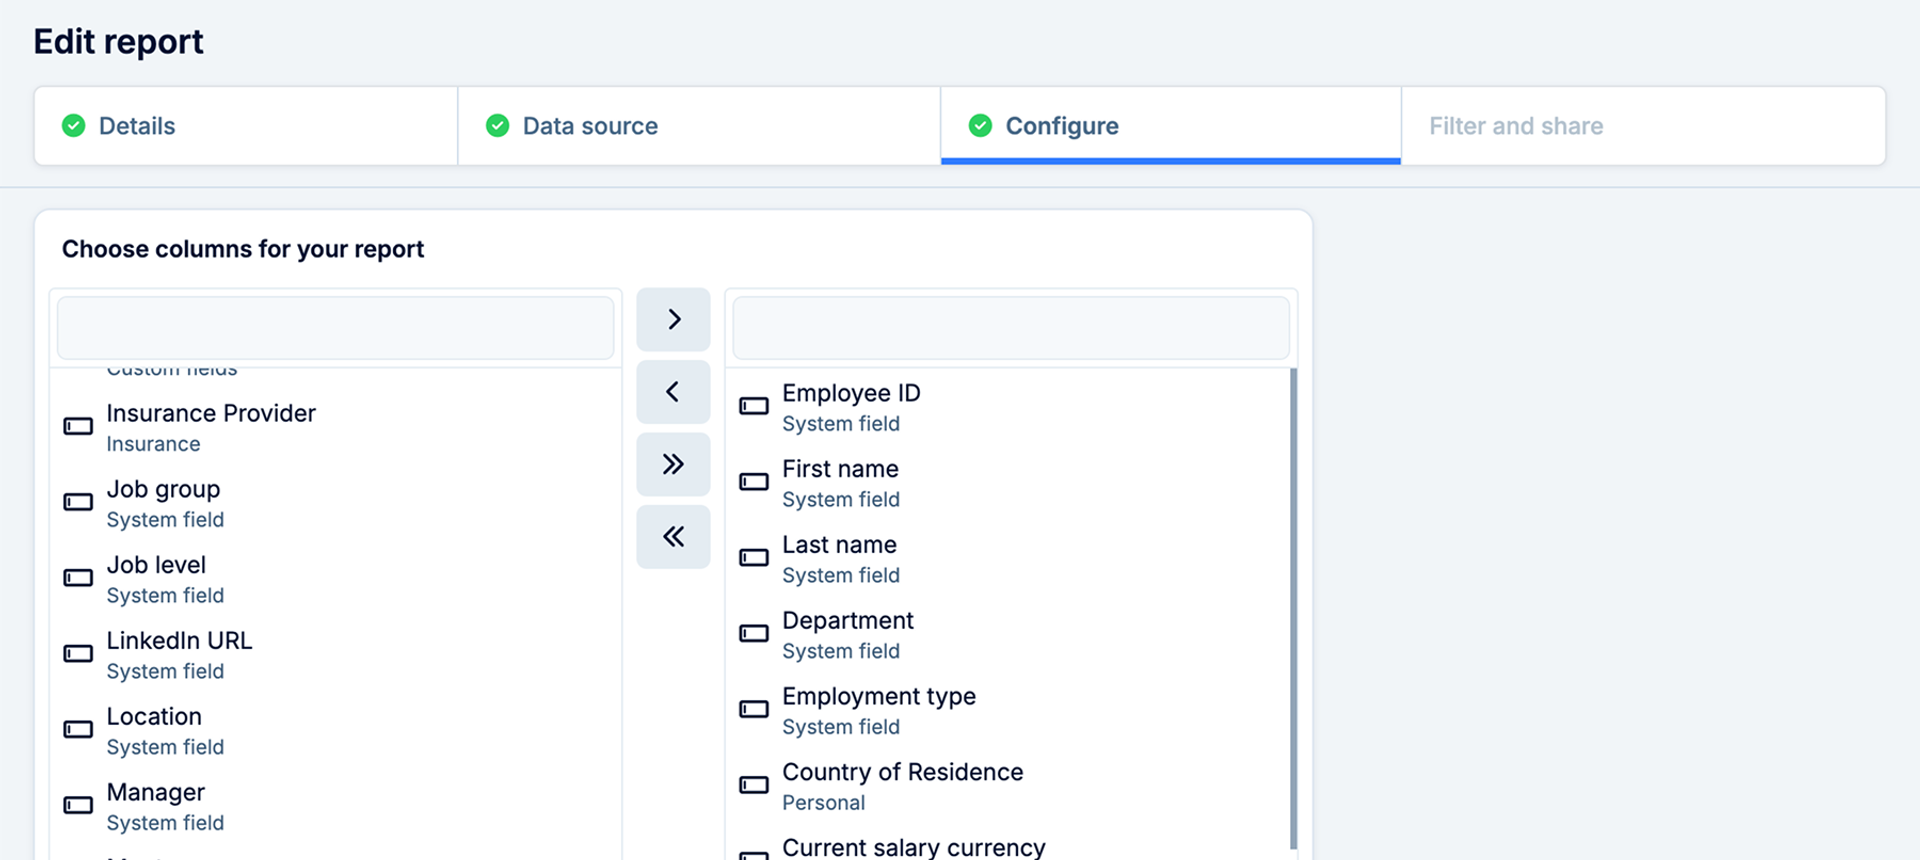
Task: Click the green checkmark beside Configure
Action: point(980,126)
